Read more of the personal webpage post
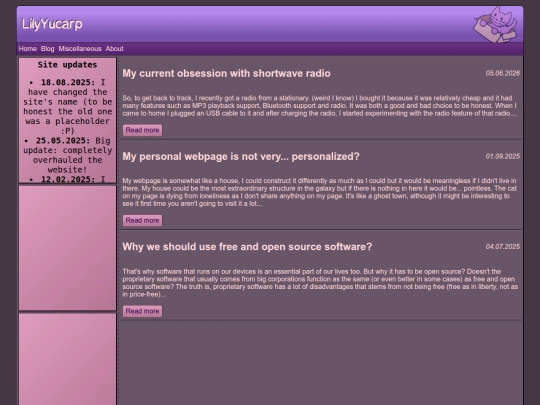 [x=142, y=220]
